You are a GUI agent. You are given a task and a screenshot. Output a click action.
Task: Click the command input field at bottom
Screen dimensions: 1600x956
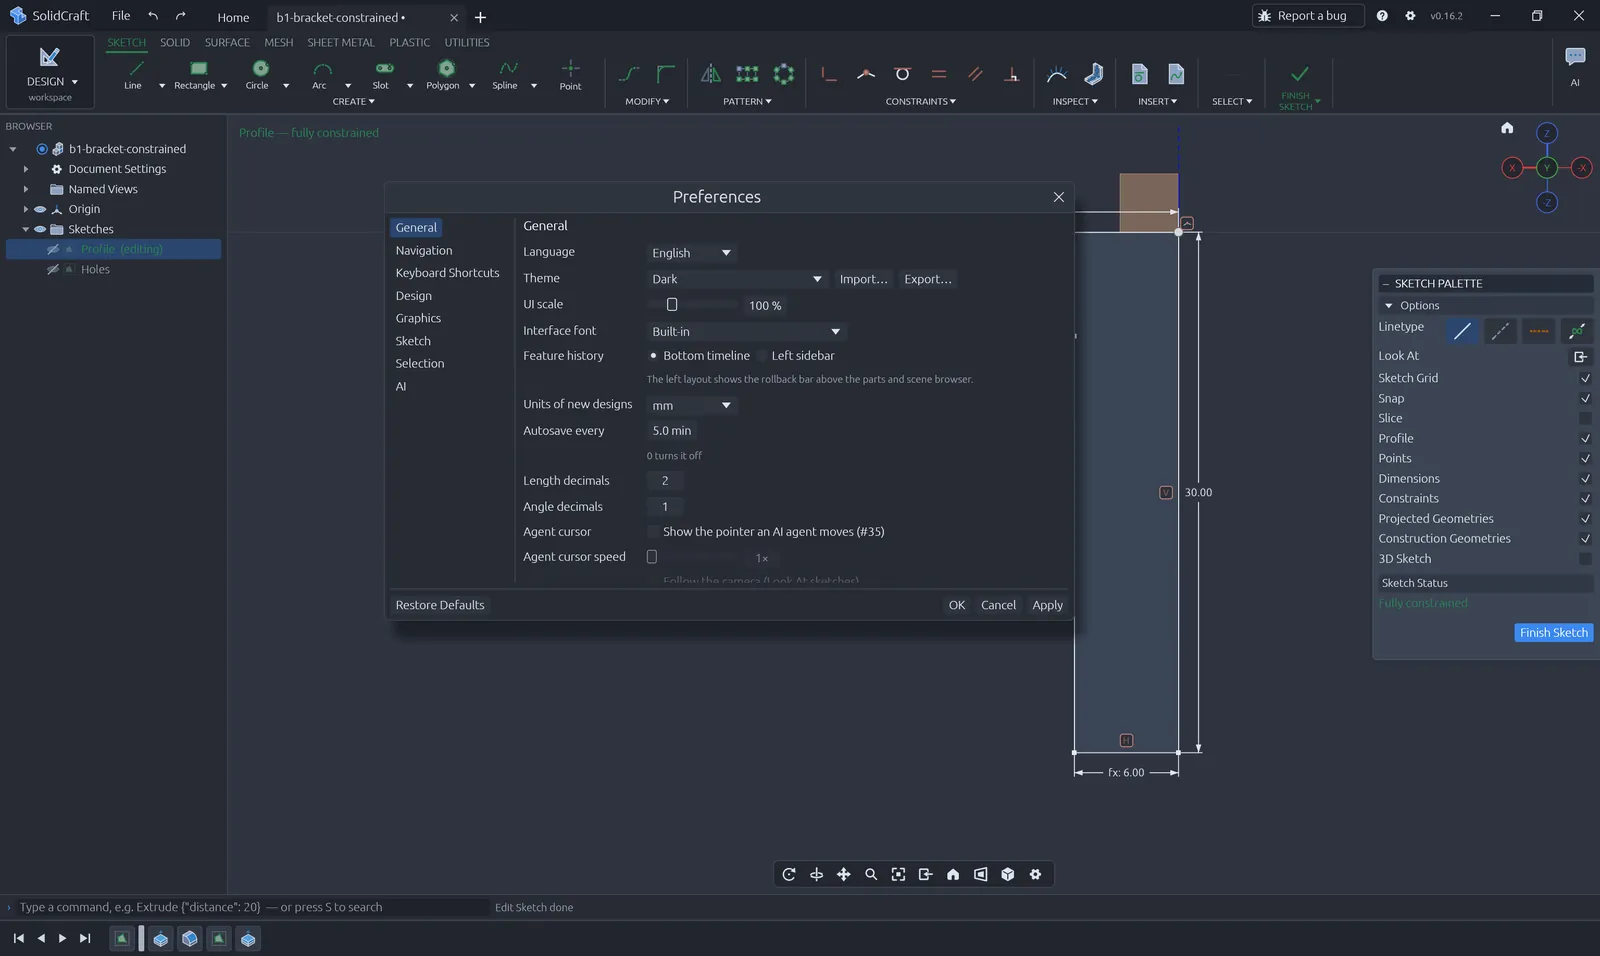[x=252, y=907]
